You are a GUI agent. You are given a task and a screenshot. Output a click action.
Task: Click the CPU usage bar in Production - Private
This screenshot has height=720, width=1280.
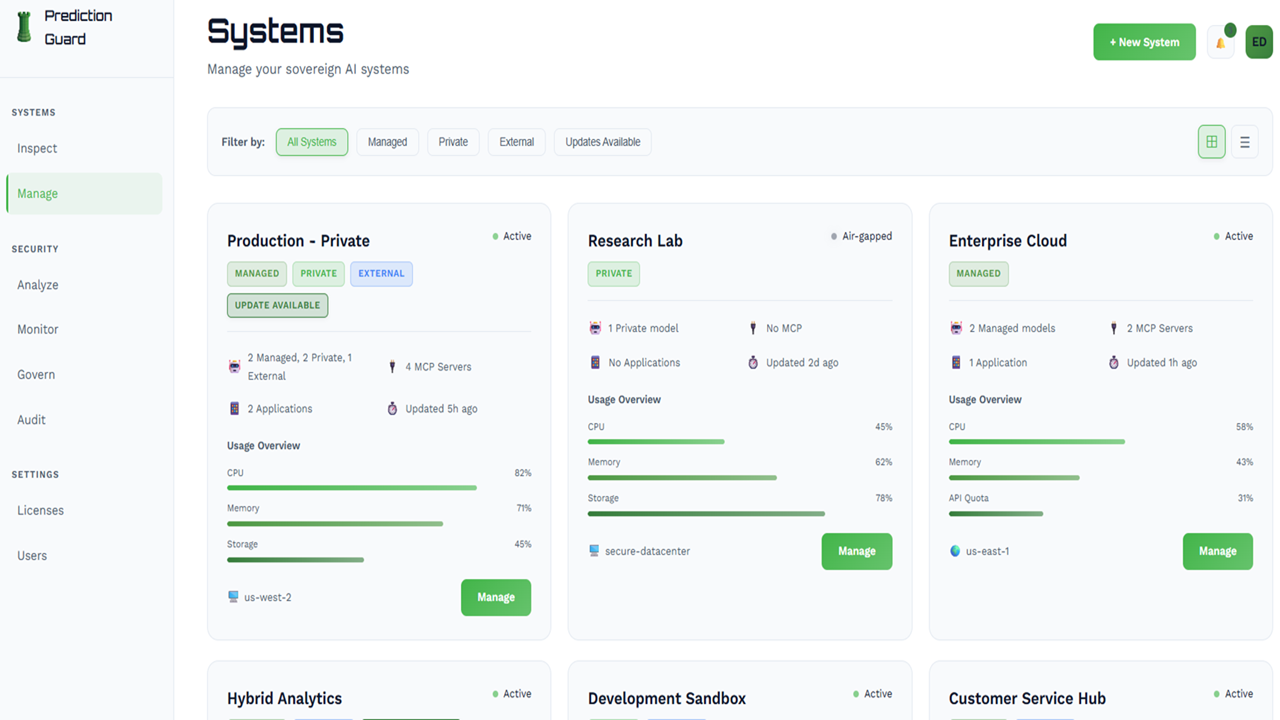point(379,488)
